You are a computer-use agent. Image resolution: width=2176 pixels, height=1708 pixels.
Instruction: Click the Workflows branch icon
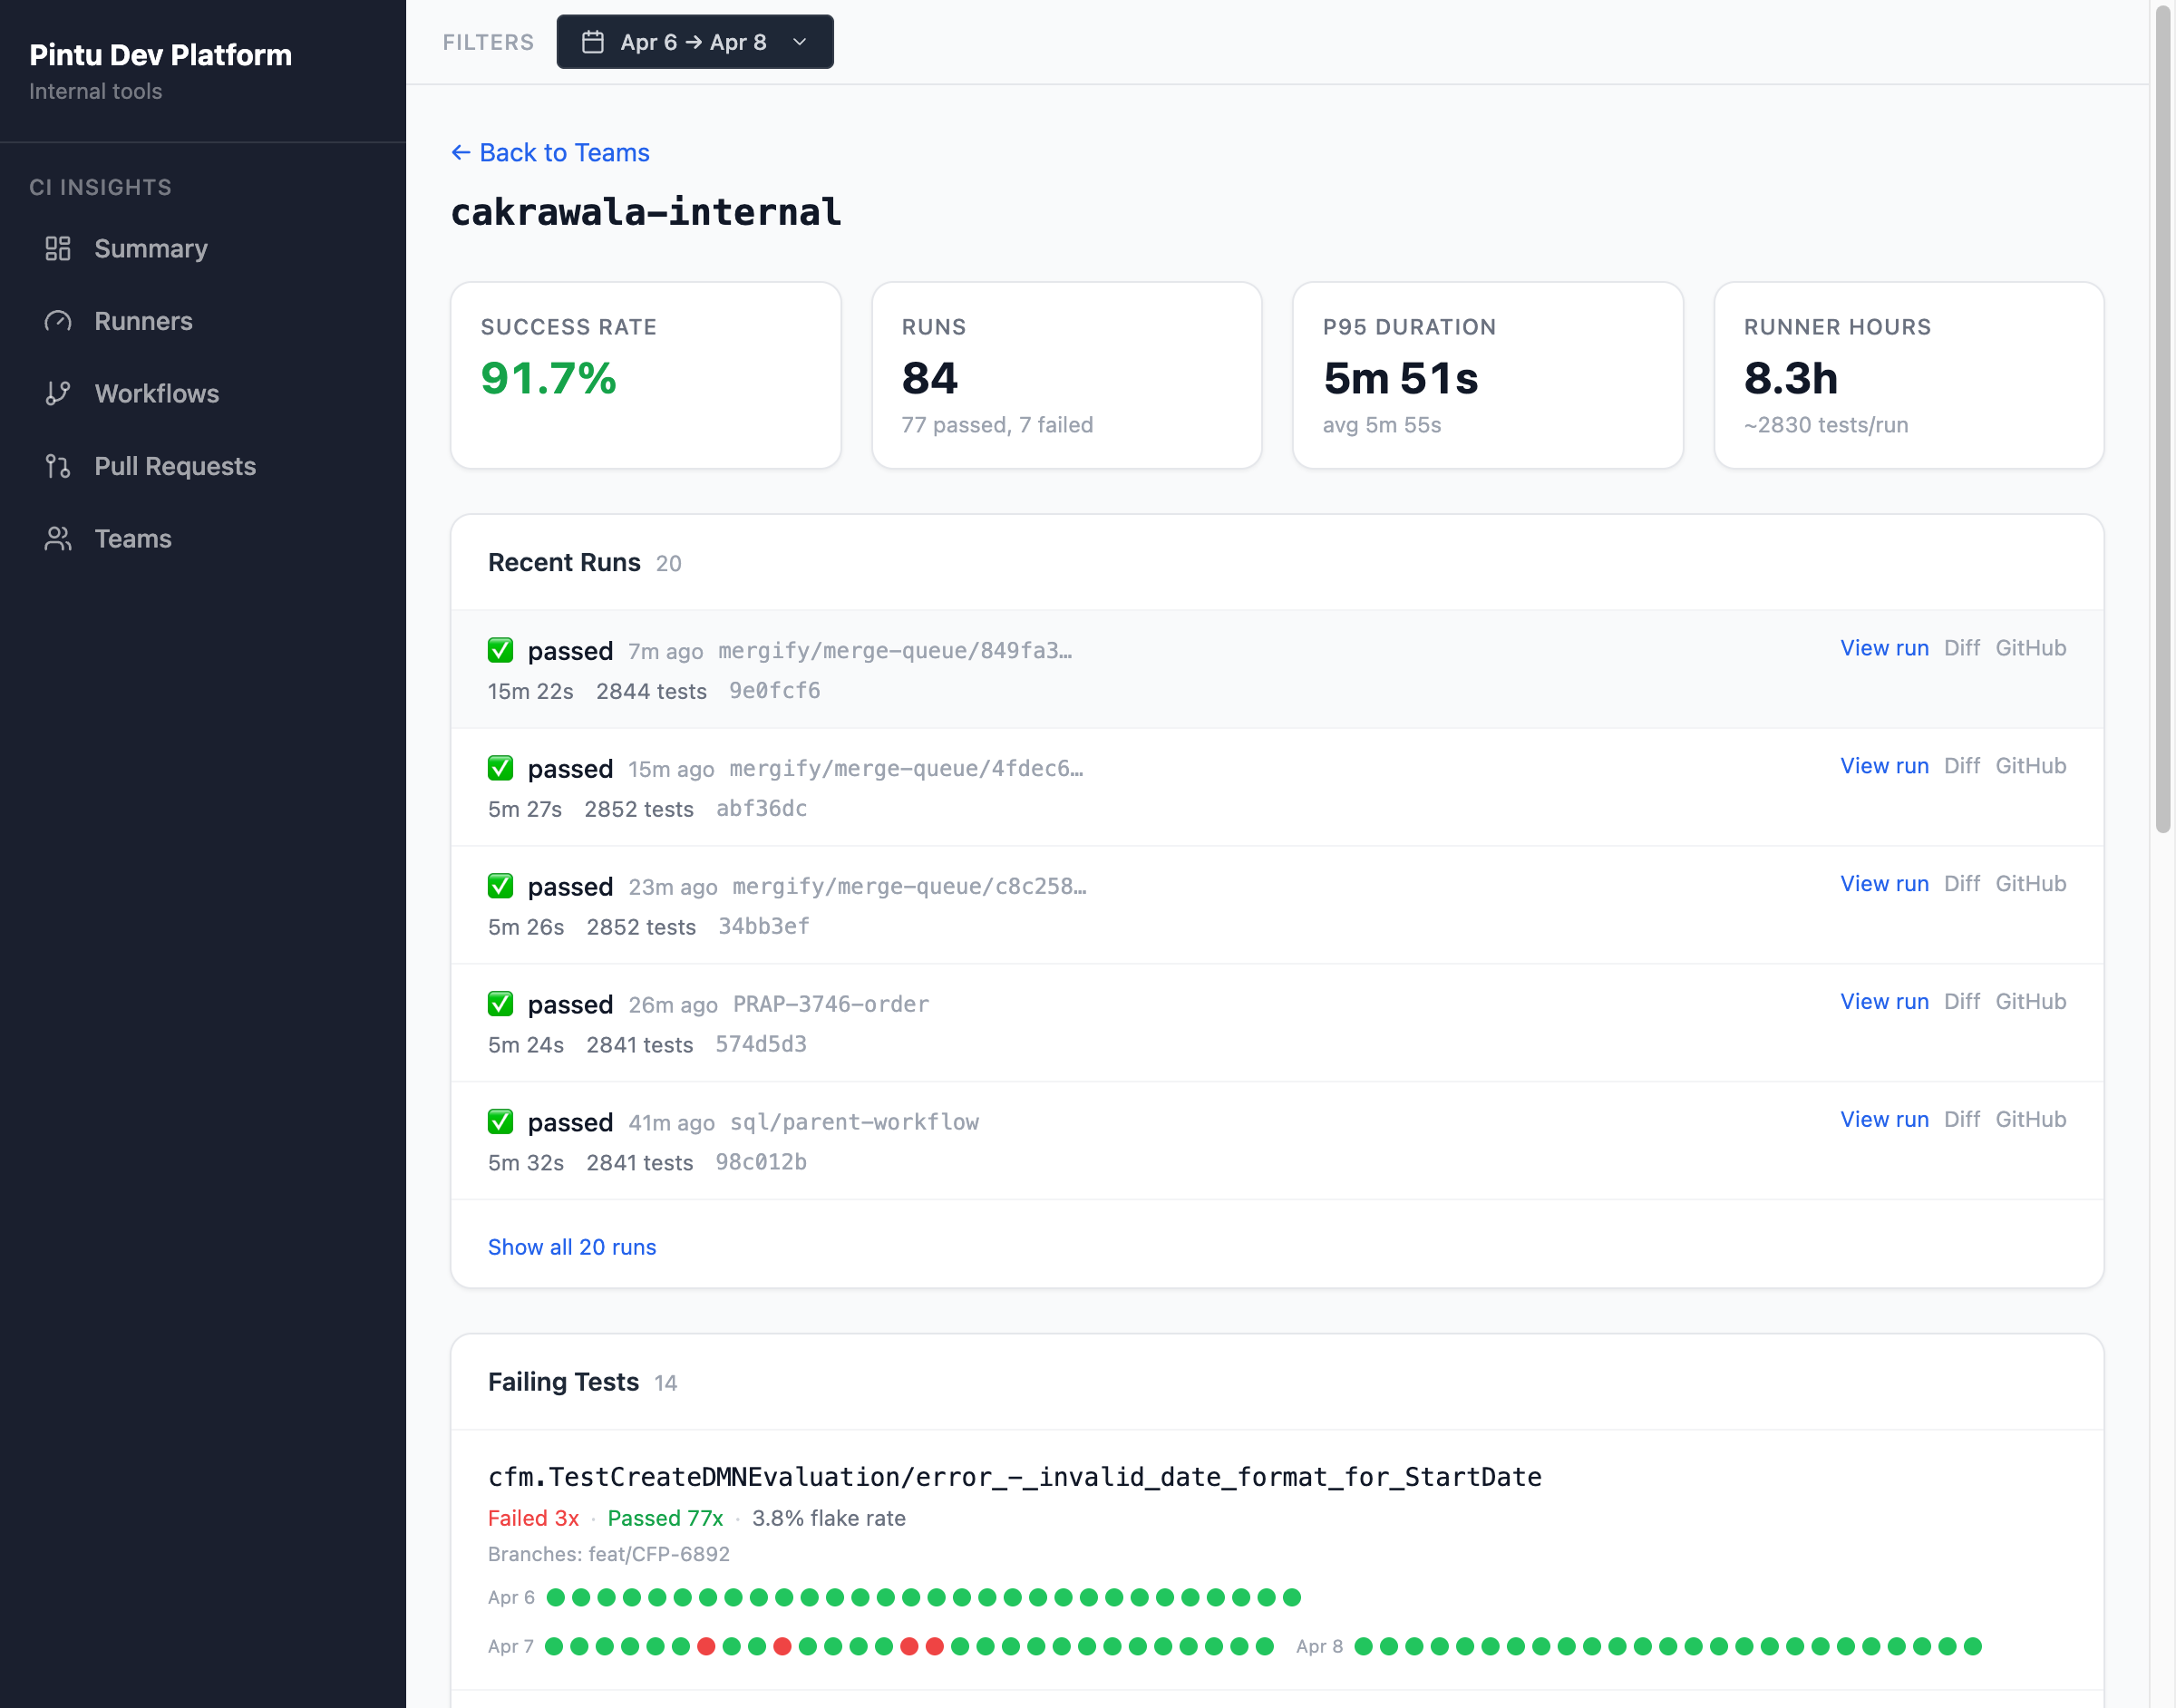[x=58, y=394]
